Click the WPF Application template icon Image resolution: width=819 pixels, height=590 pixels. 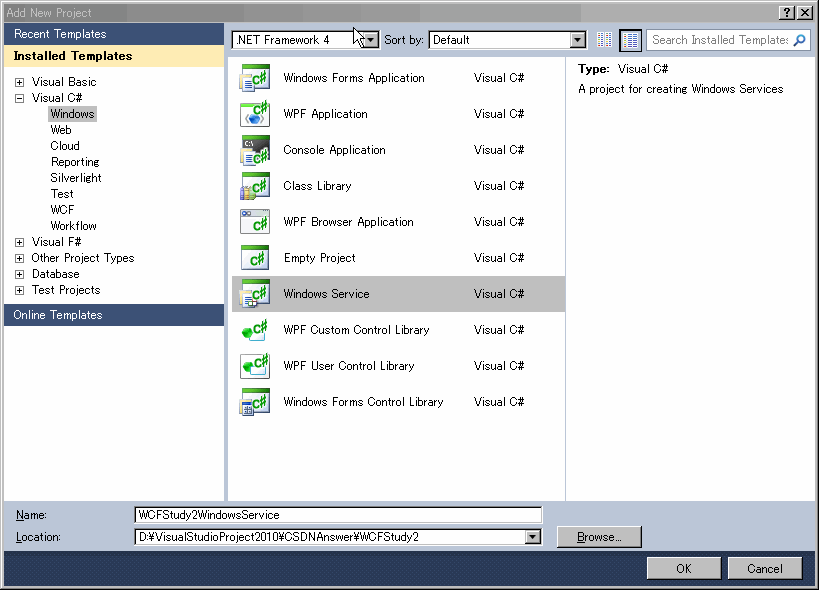tap(254, 114)
